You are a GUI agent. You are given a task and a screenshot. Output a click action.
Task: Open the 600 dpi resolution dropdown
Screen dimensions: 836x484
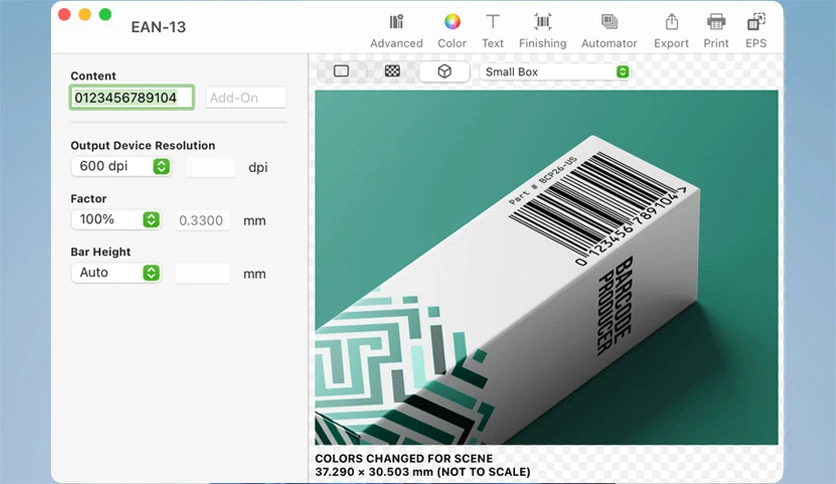(121, 166)
